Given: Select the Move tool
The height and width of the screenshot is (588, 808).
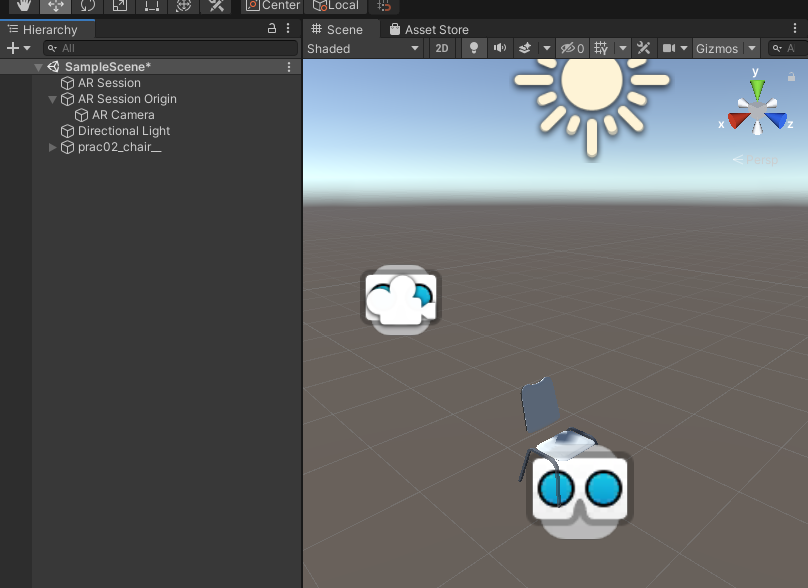Looking at the screenshot, I should click(x=56, y=6).
